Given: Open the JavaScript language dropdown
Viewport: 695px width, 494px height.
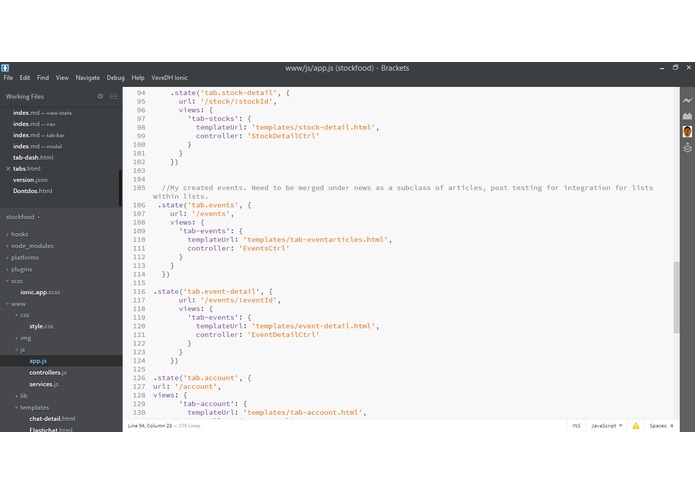Looking at the screenshot, I should 606,426.
